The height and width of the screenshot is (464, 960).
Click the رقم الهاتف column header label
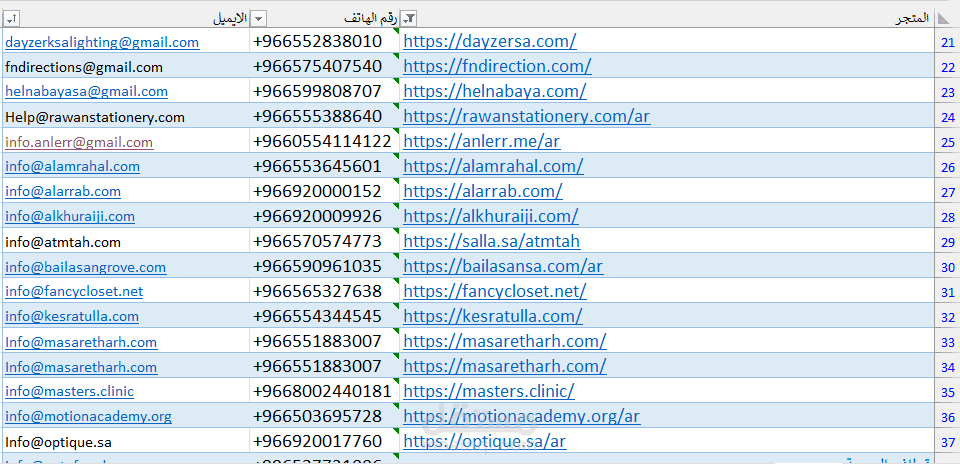(370, 18)
